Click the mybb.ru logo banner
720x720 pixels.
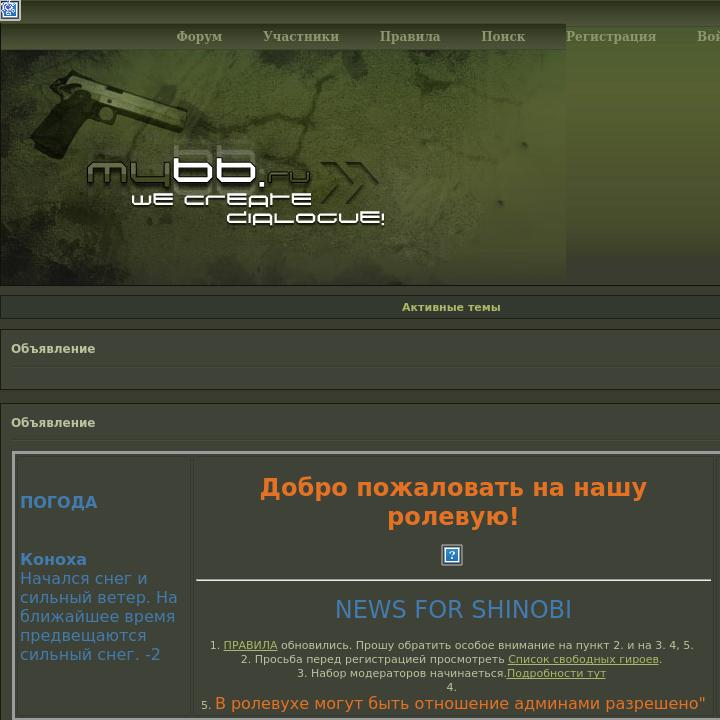(198, 172)
